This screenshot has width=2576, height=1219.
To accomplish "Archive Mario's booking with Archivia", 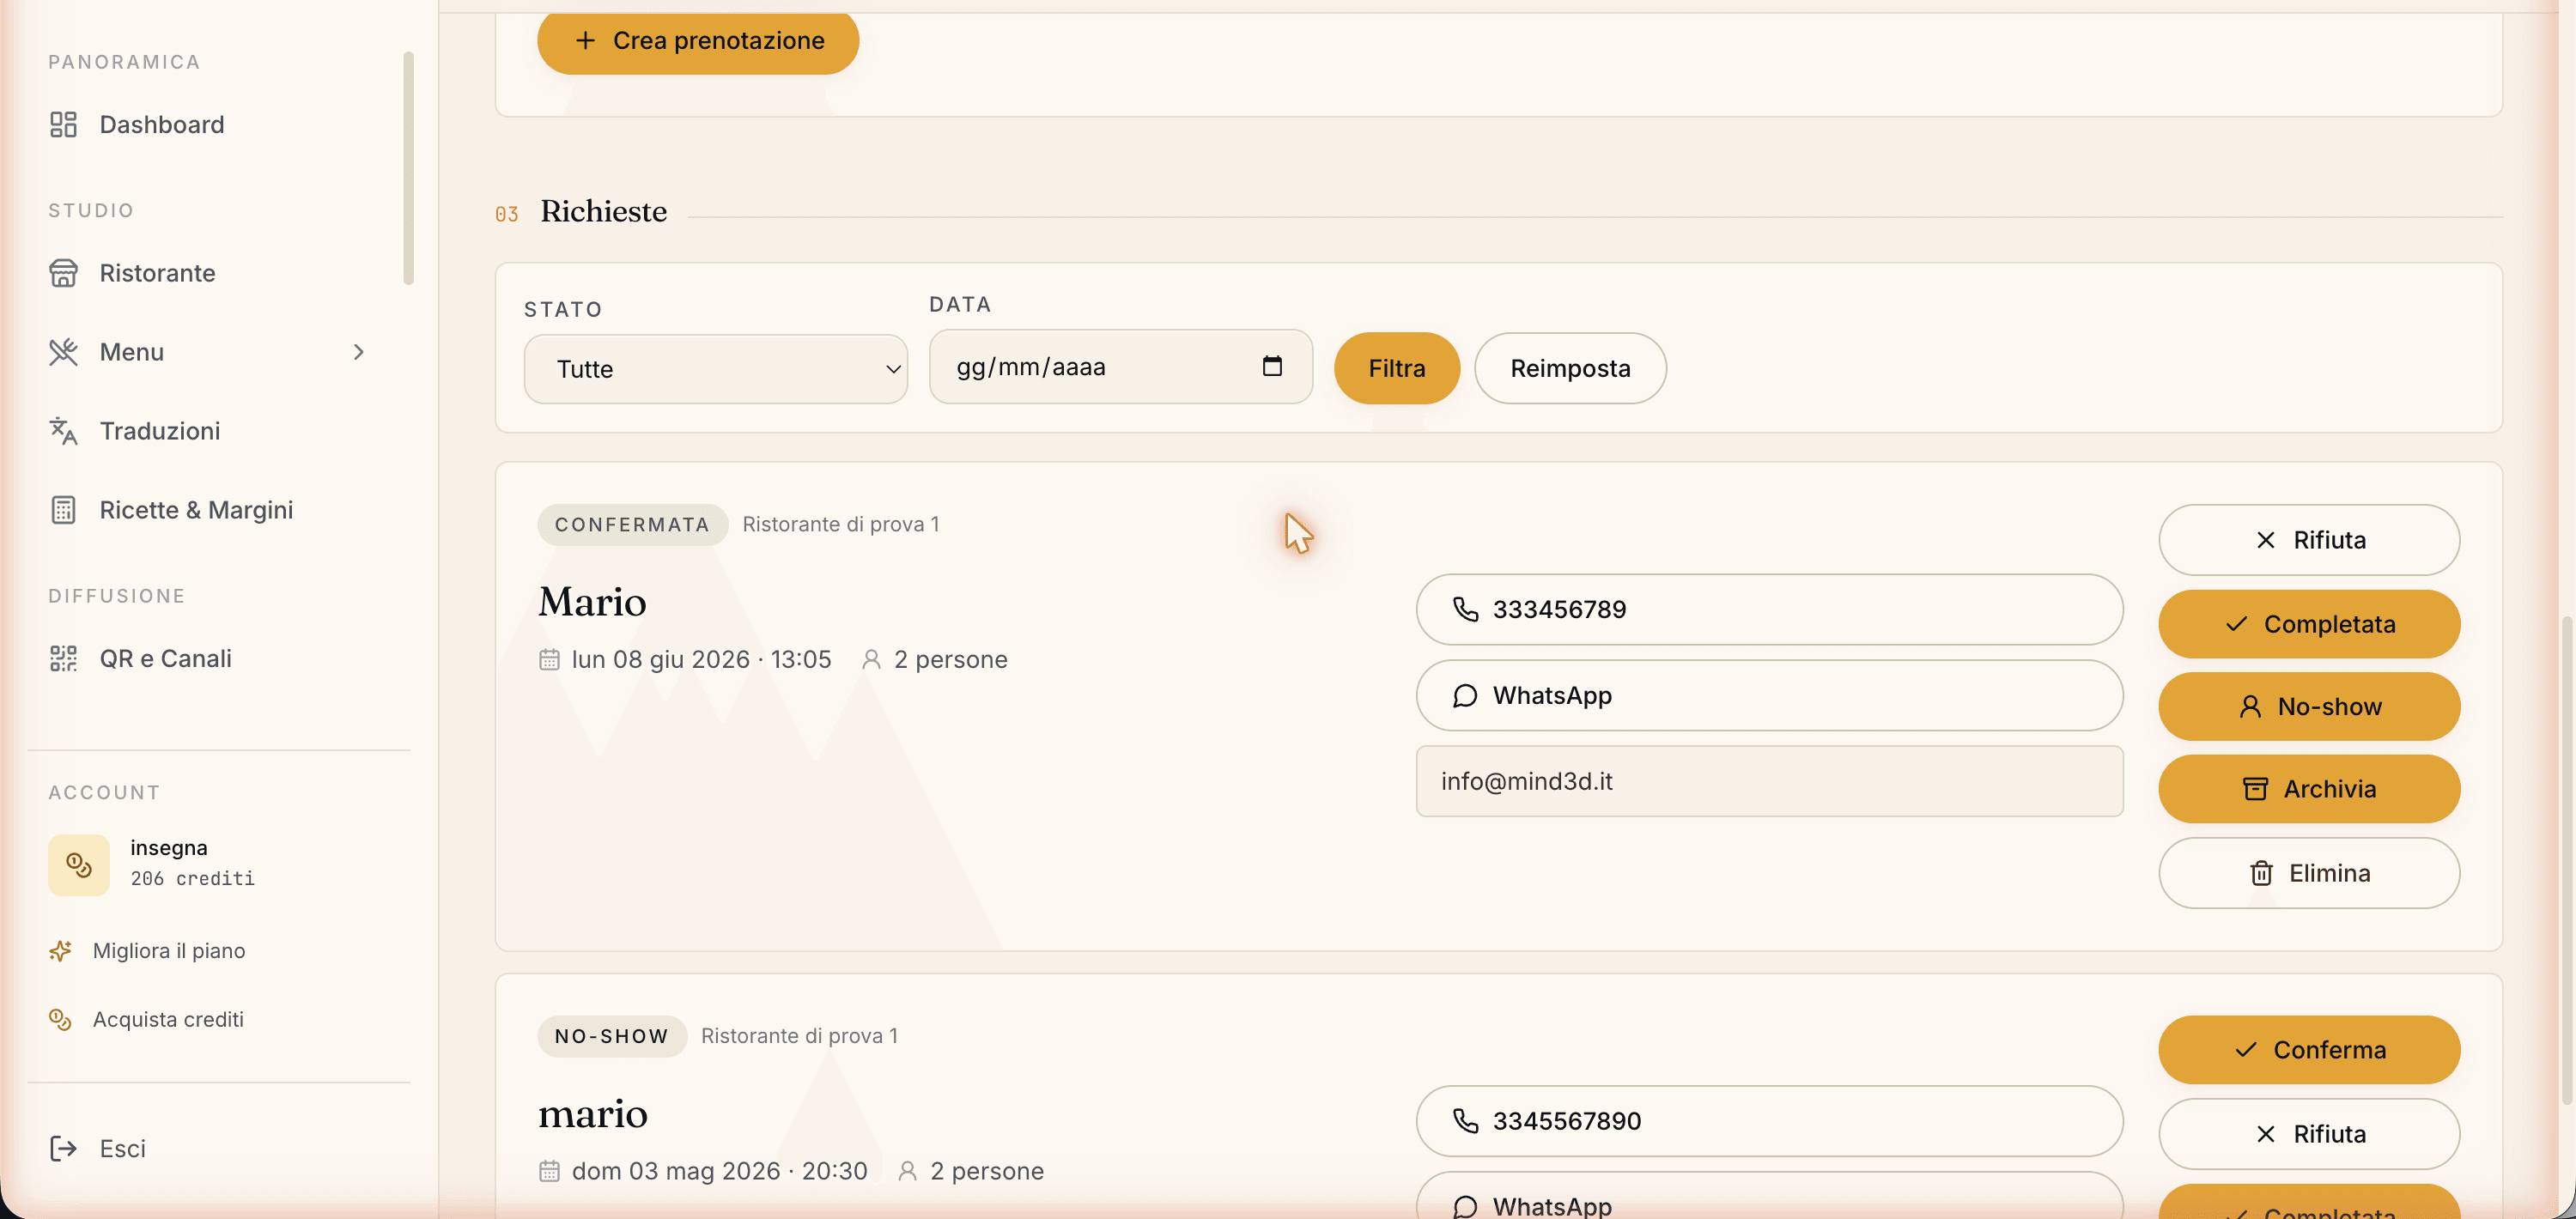I will 2308,789.
